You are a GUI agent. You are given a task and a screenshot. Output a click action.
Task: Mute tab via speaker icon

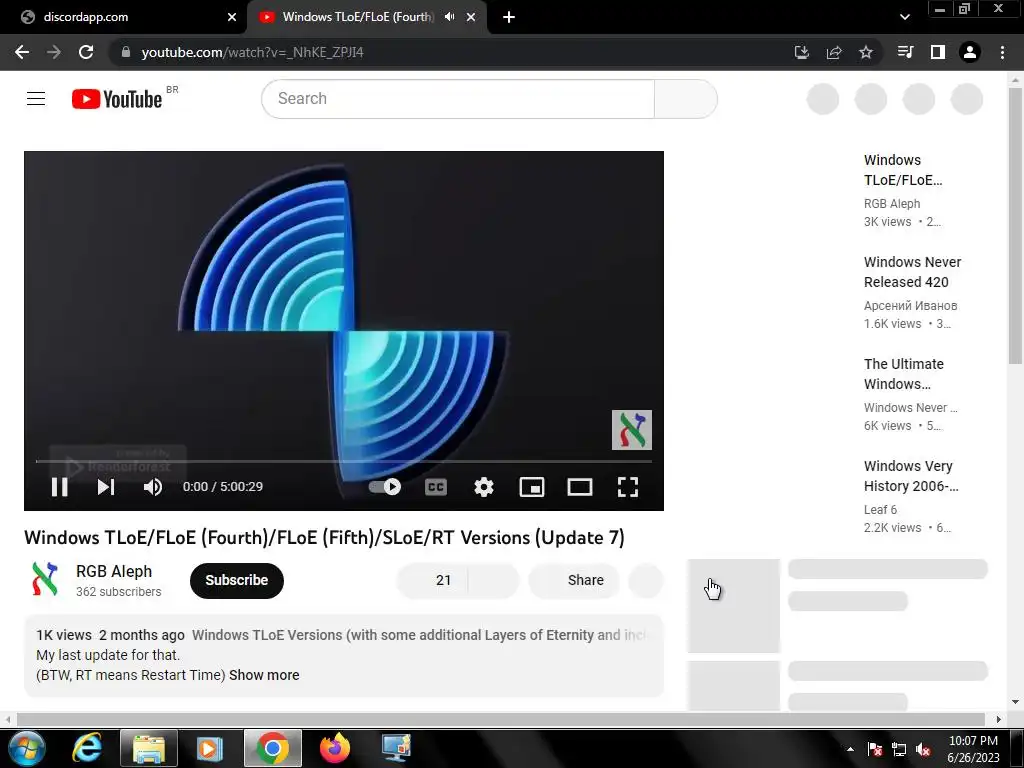(x=449, y=17)
